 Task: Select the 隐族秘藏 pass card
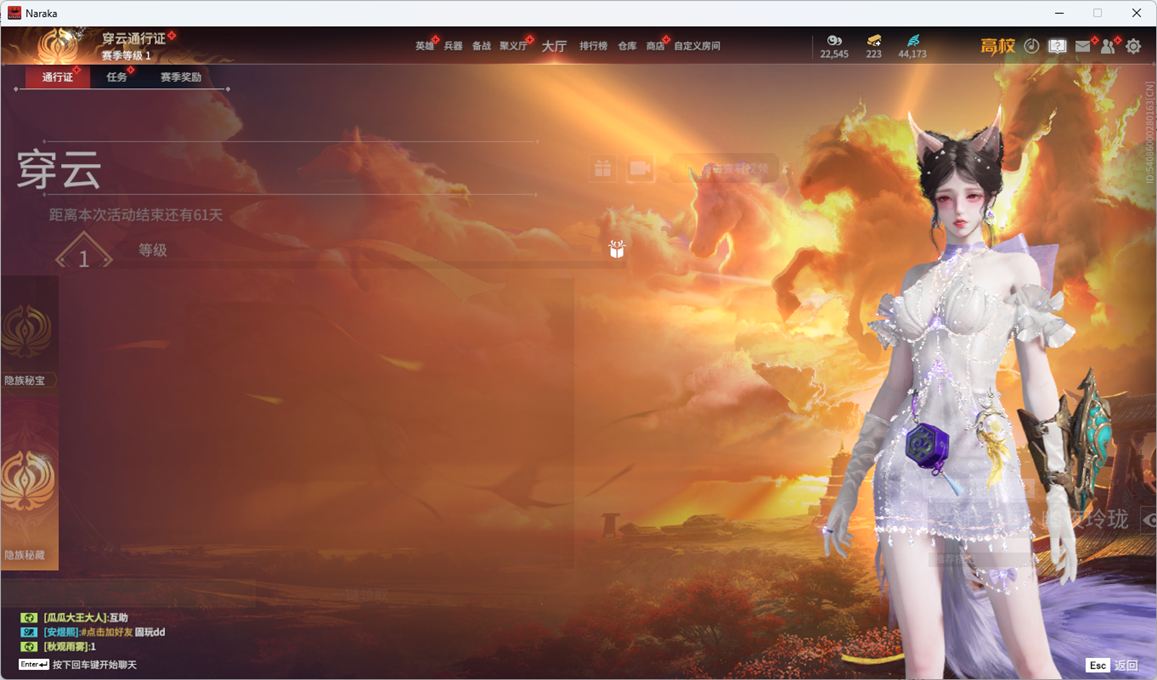pos(30,483)
